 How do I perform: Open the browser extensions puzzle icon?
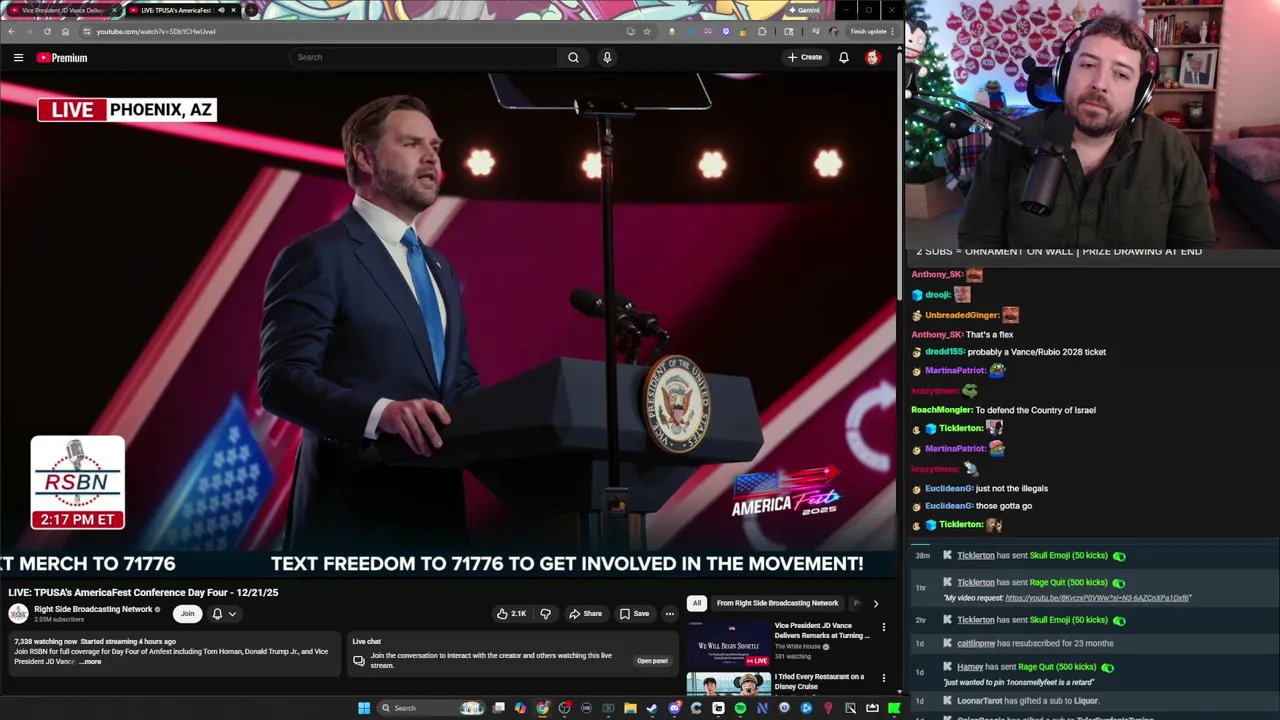(x=762, y=31)
